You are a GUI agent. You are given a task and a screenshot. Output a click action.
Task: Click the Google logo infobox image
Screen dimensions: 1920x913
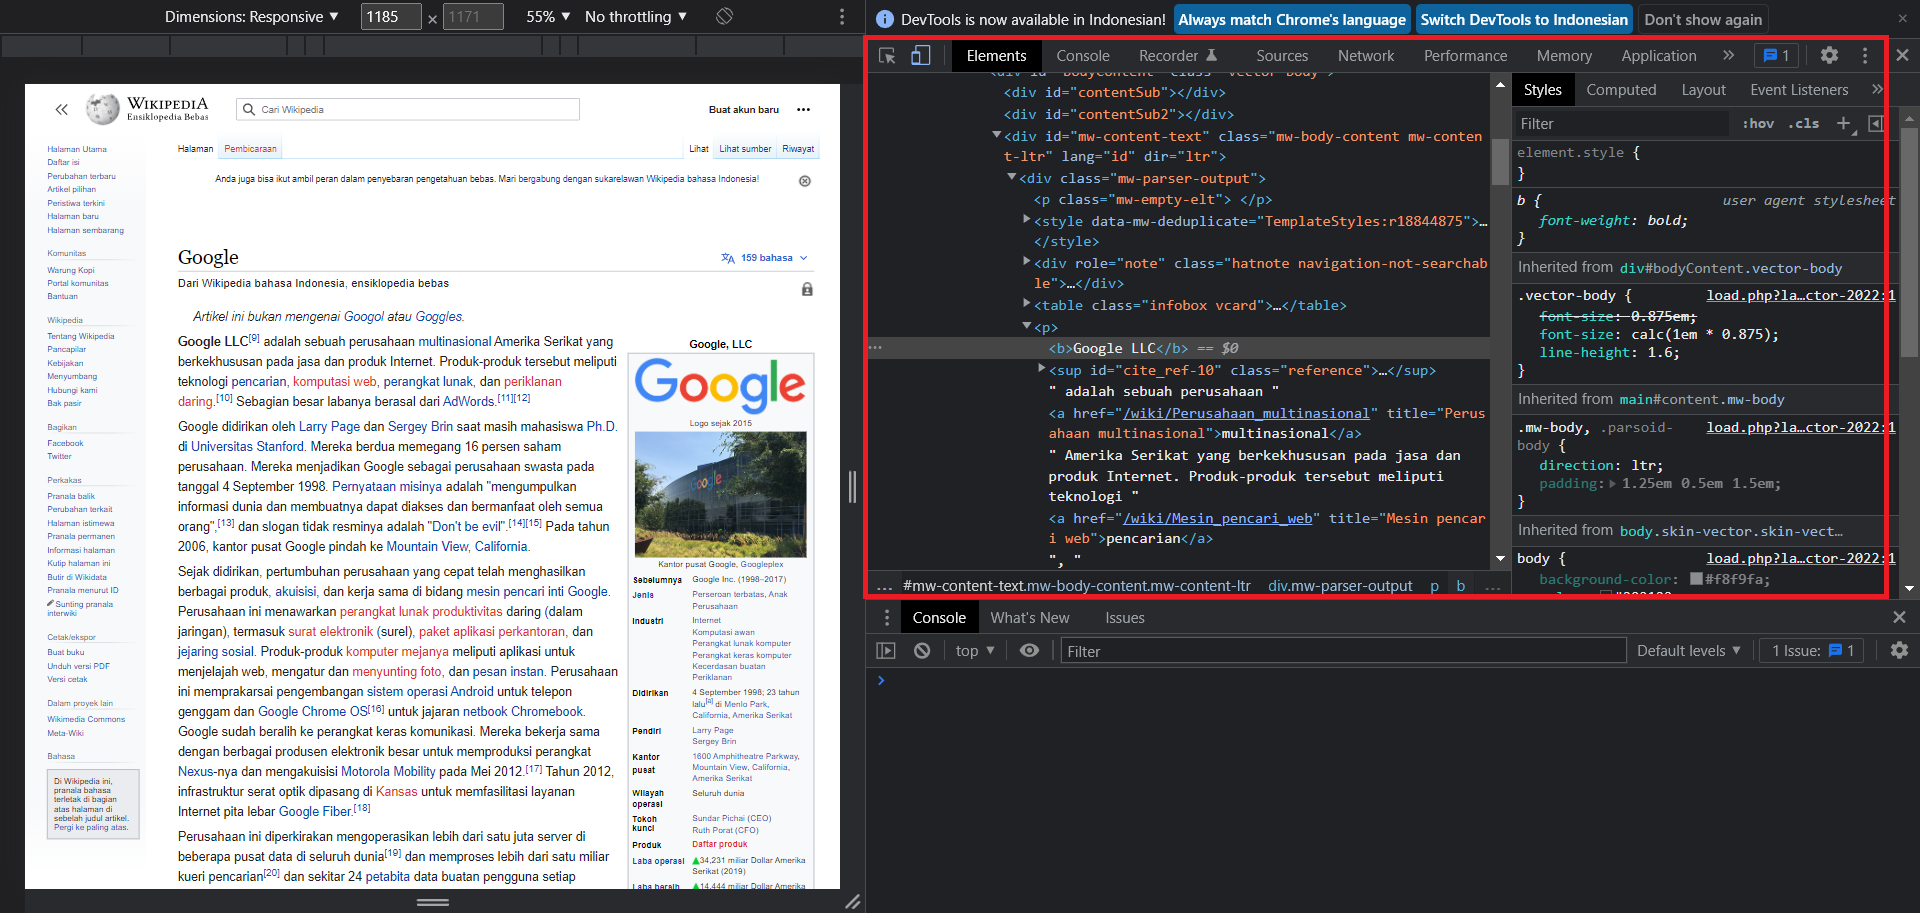(x=720, y=385)
